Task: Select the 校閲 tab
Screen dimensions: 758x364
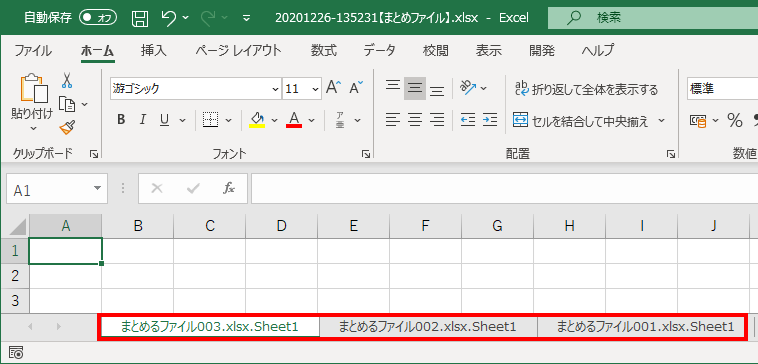Action: tap(436, 50)
